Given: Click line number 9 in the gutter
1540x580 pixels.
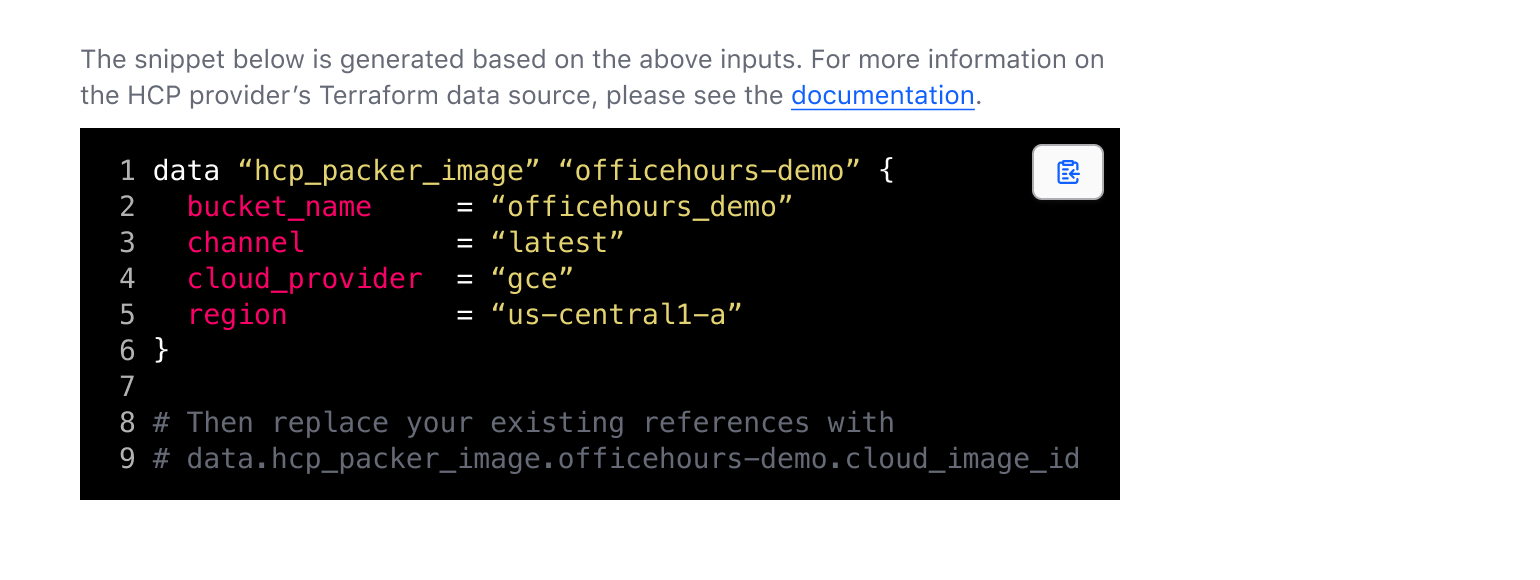Looking at the screenshot, I should coord(127,459).
